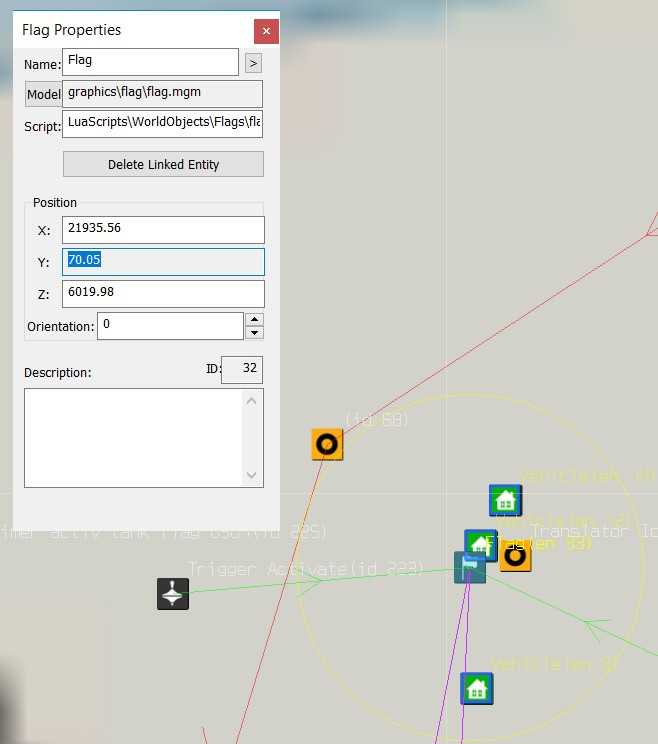Increase Orientation with the up spinner
The image size is (658, 744).
pos(254,319)
